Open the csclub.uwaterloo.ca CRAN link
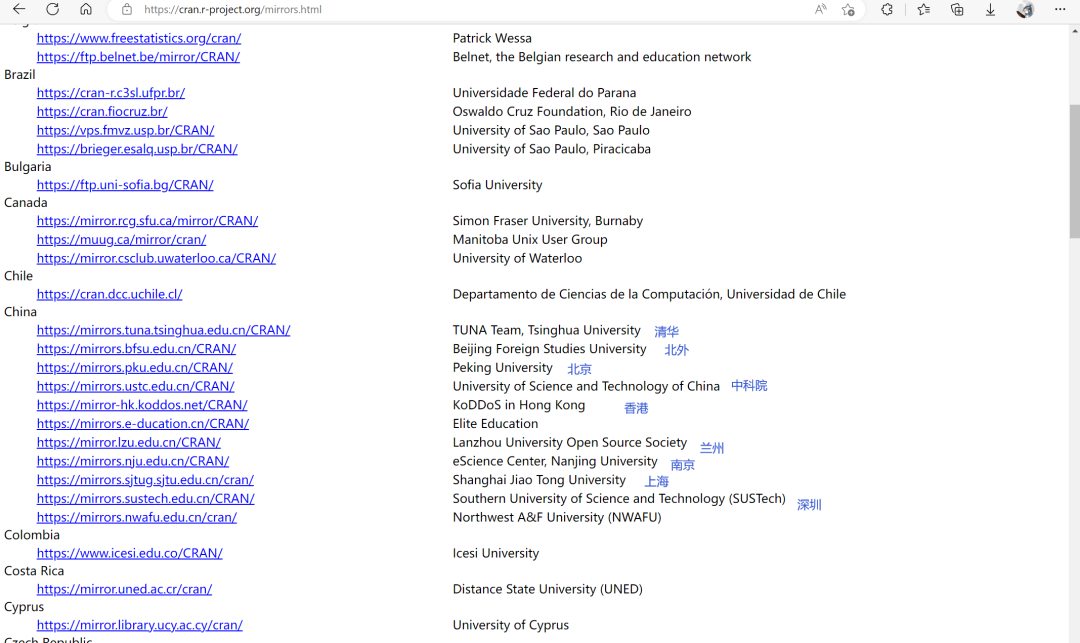 click(156, 258)
